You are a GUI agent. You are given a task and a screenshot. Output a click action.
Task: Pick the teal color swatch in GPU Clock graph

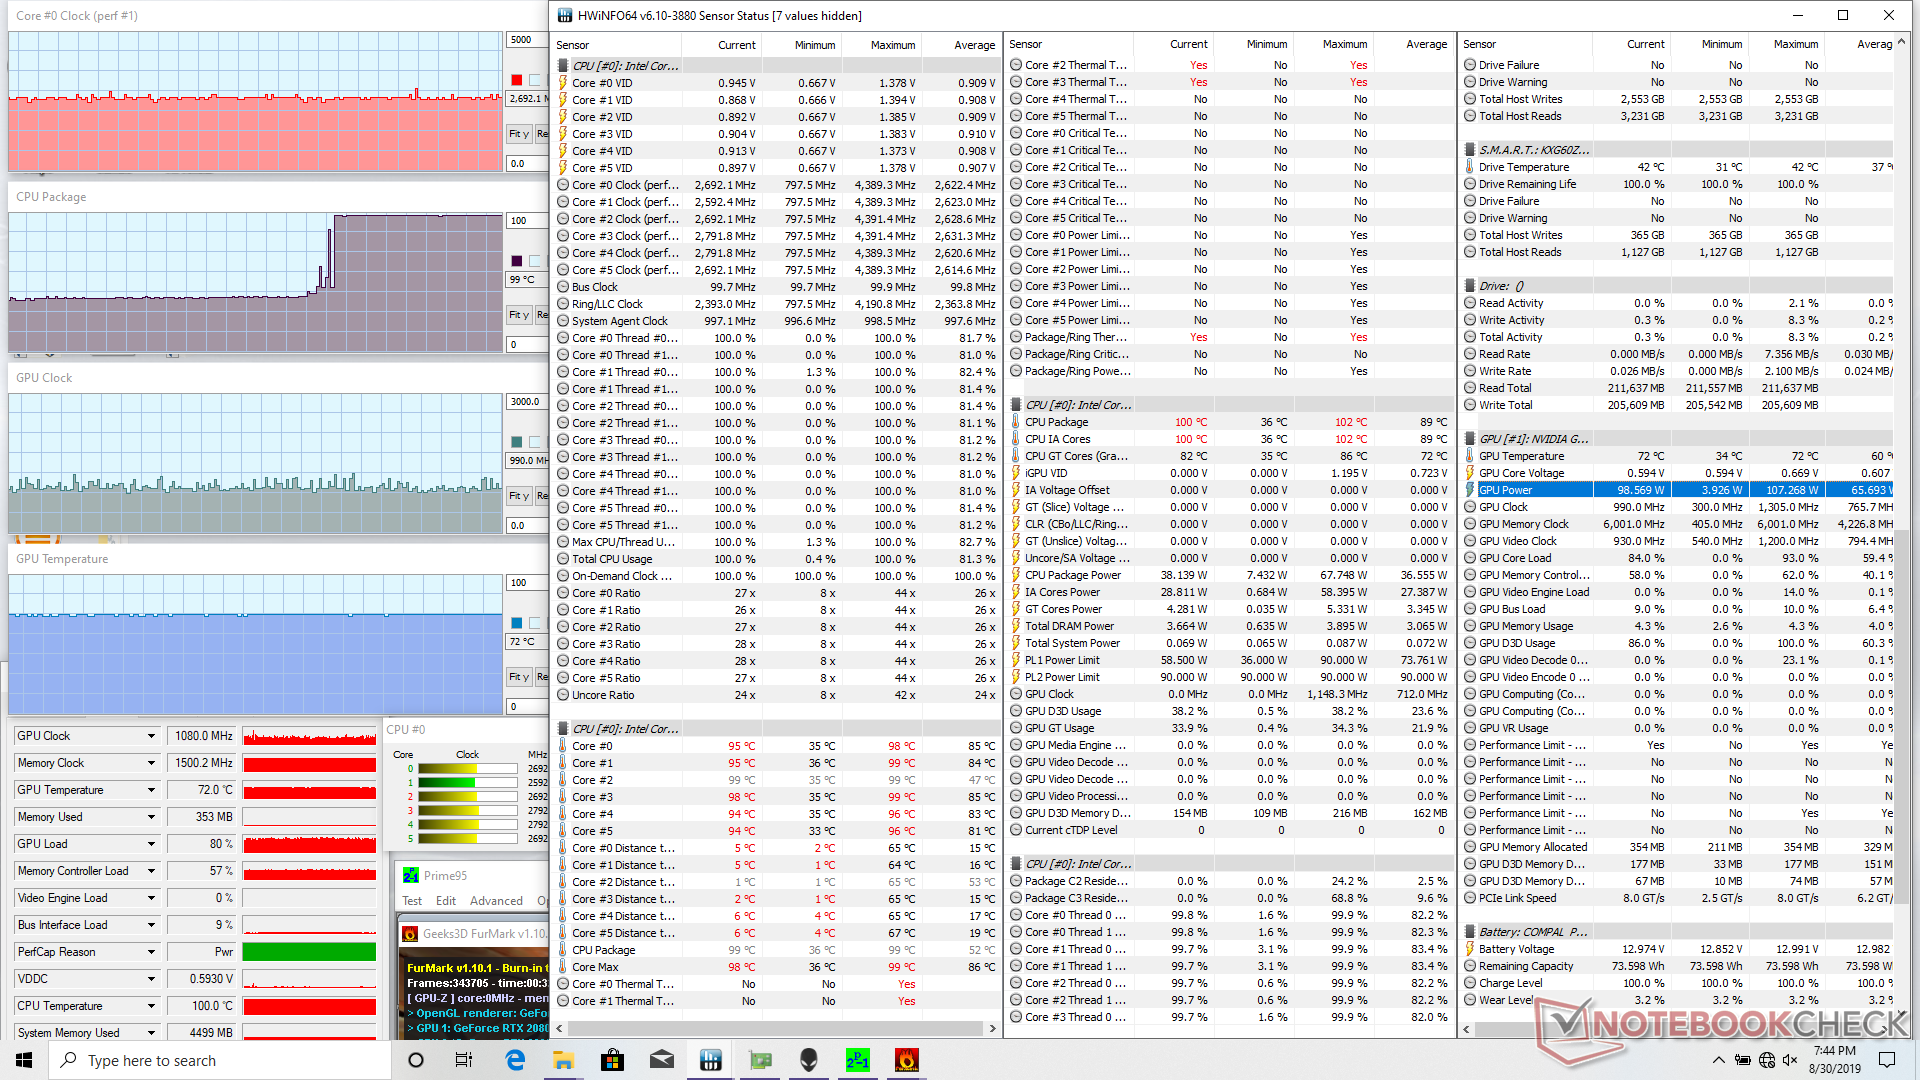pyautogui.click(x=517, y=442)
